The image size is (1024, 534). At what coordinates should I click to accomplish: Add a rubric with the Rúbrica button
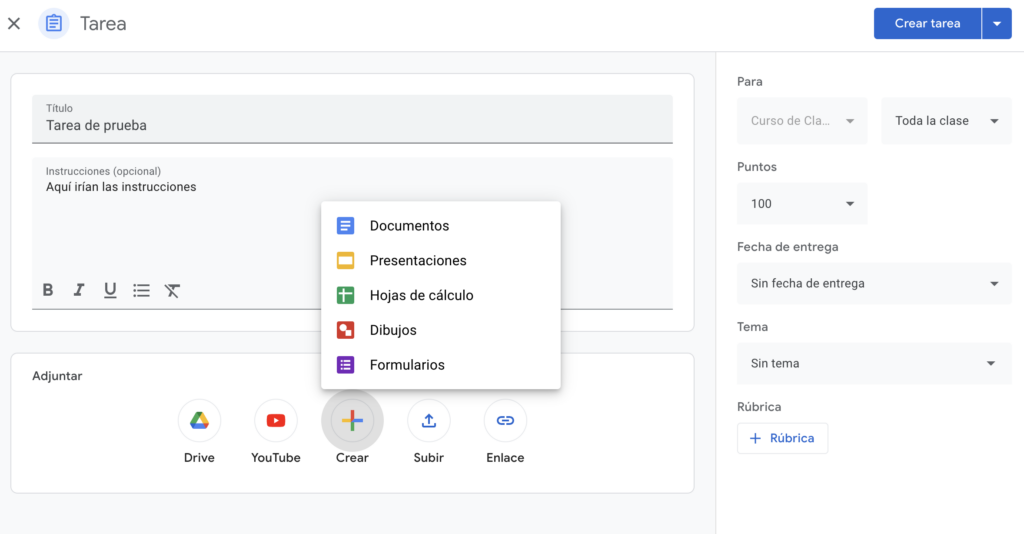782,438
